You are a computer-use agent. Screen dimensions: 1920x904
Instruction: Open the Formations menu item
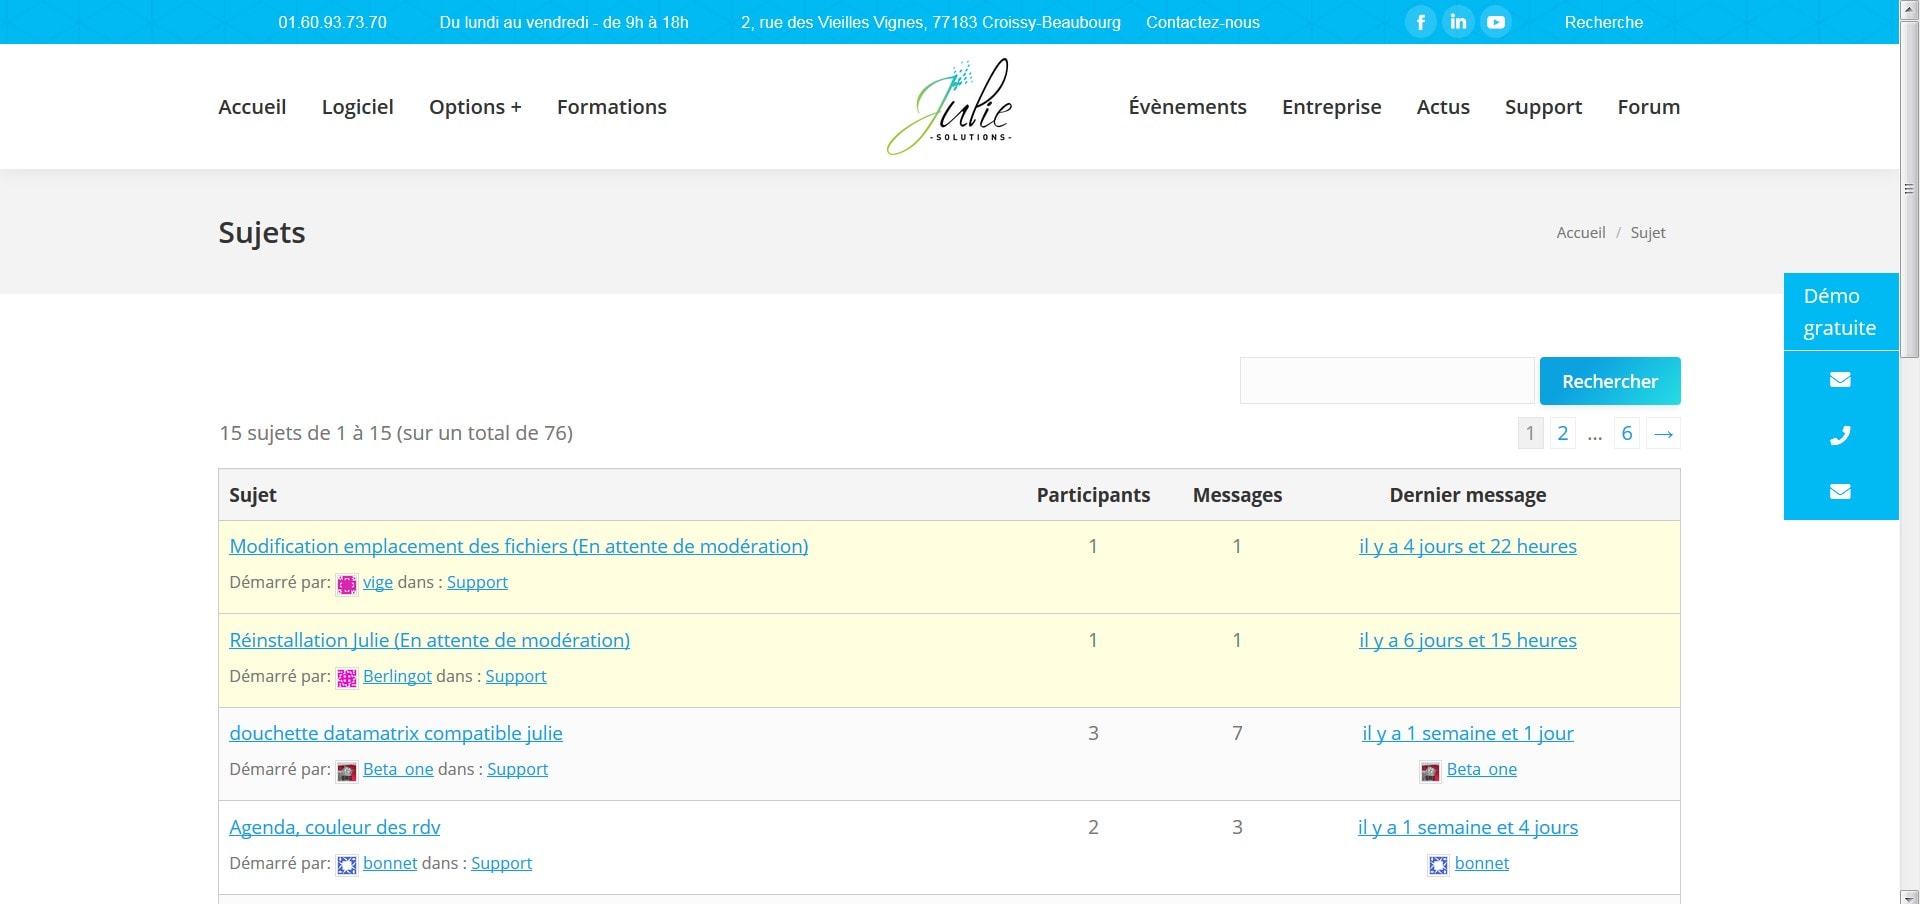tap(612, 107)
